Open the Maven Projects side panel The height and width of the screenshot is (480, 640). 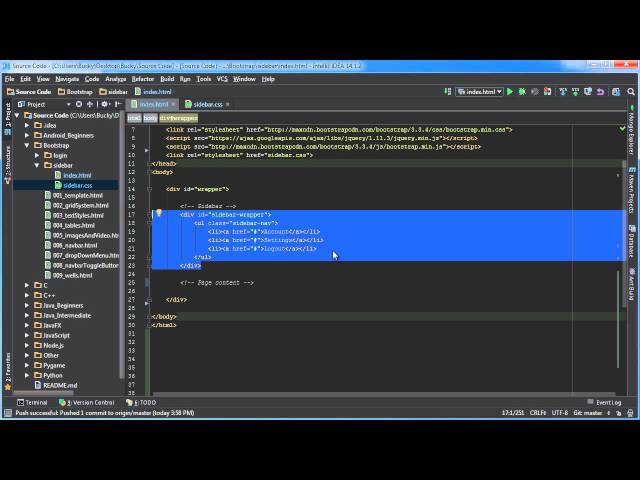(632, 190)
